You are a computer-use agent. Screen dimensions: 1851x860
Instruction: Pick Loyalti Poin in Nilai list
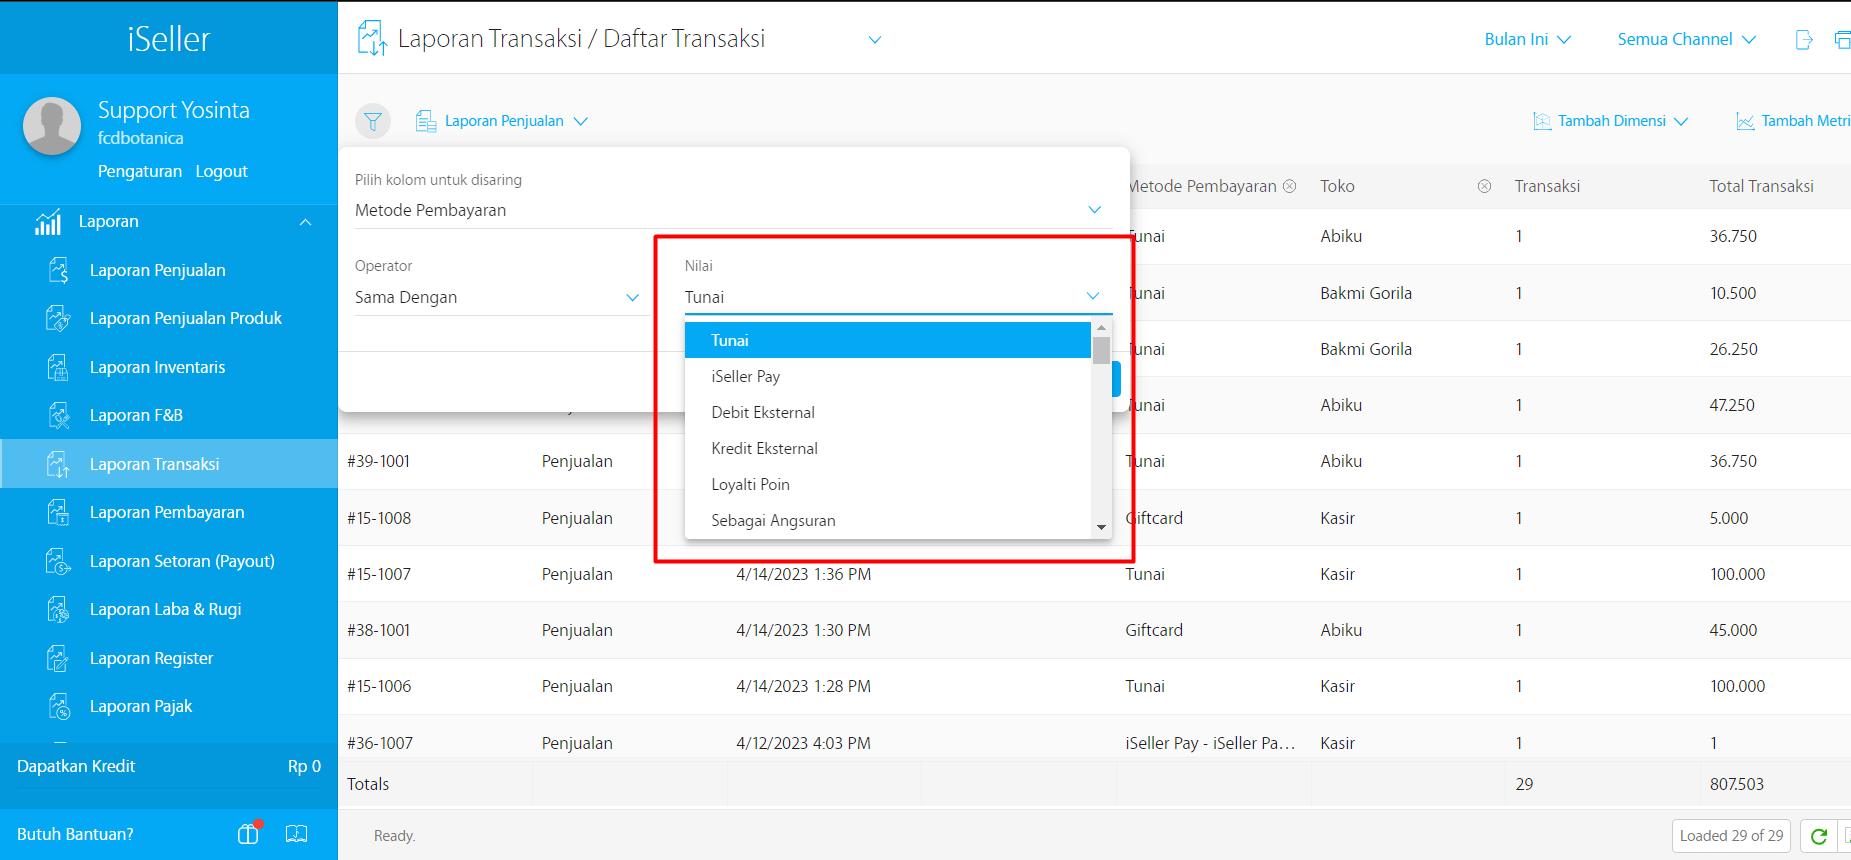pos(750,484)
